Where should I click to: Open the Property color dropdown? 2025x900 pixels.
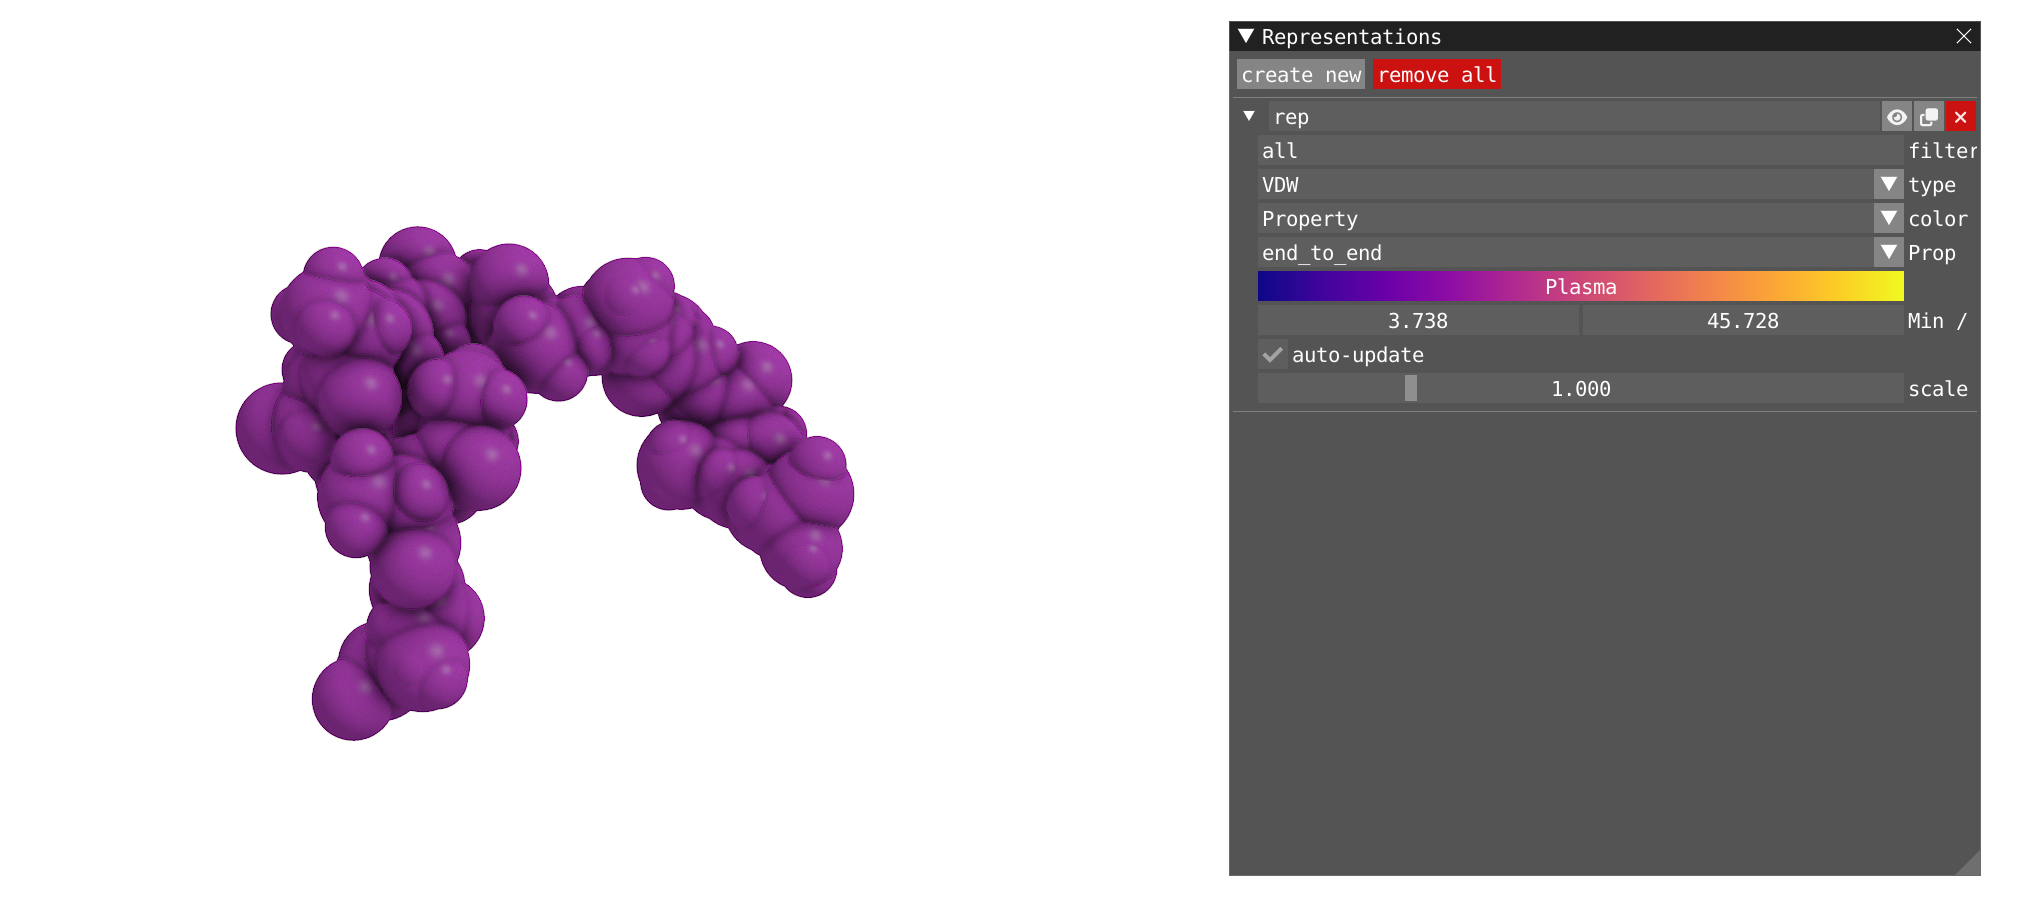coord(1888,219)
